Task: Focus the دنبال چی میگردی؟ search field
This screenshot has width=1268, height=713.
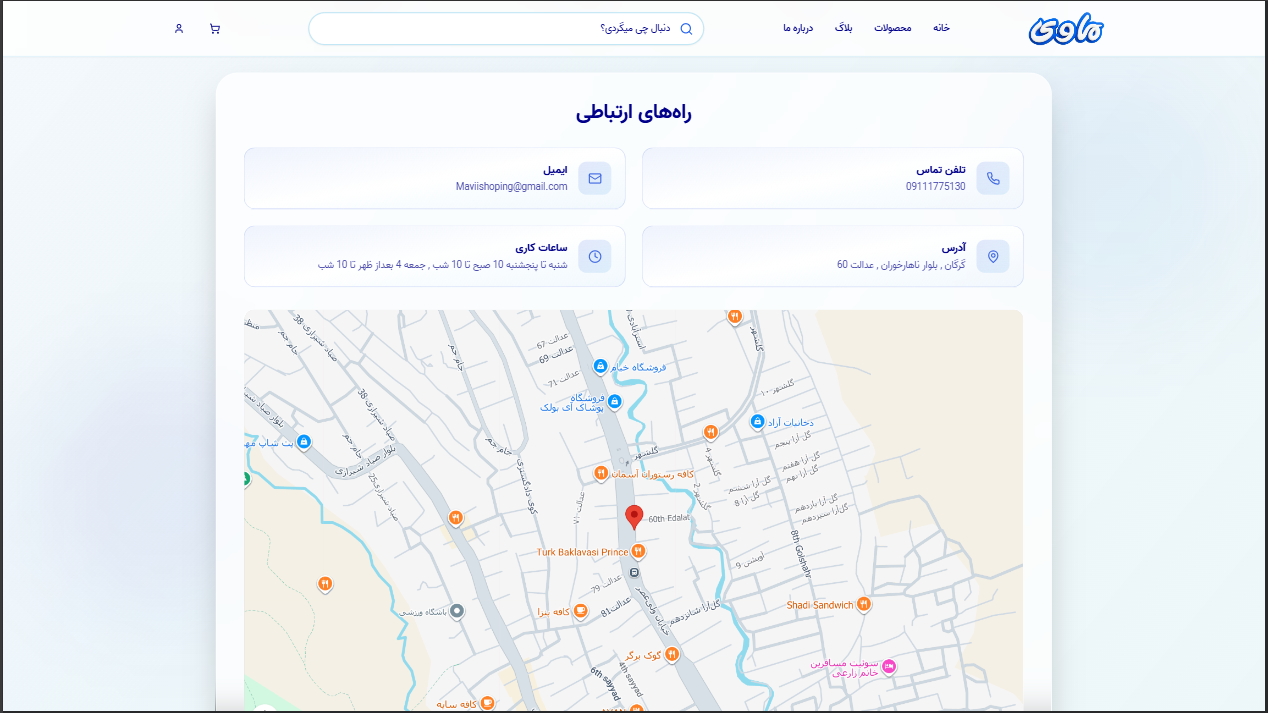Action: 506,29
